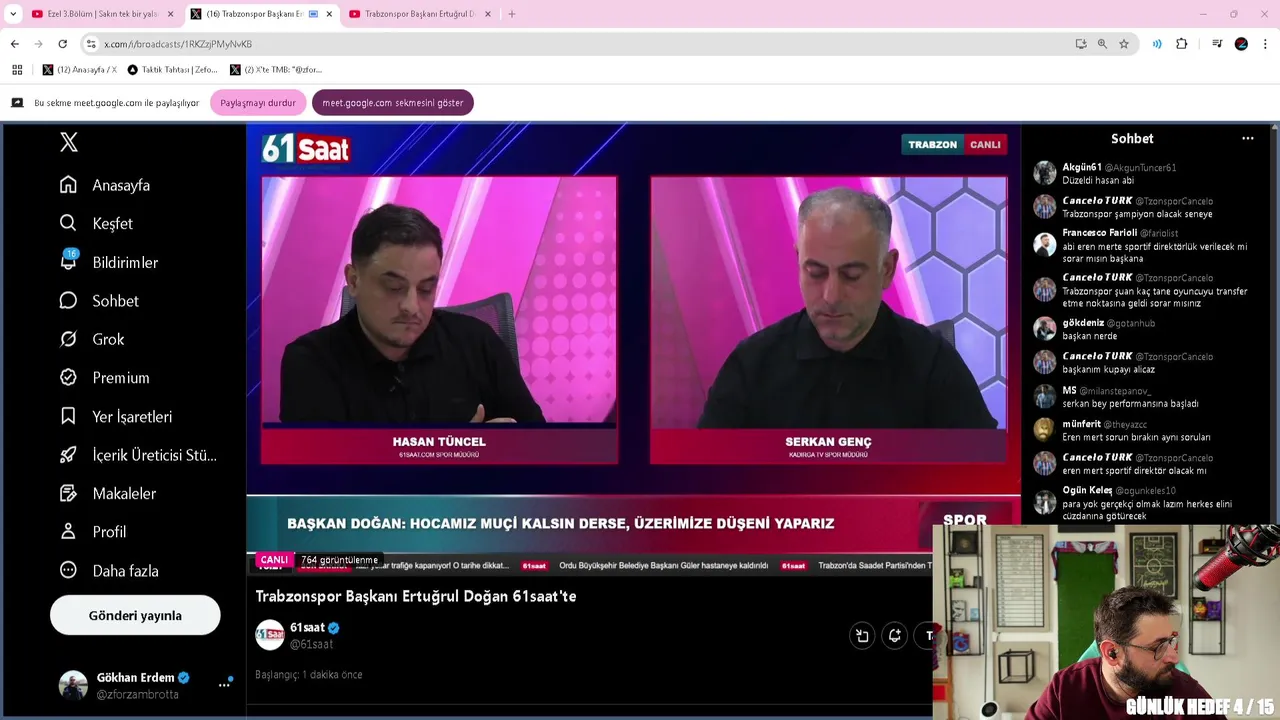Click the Gönderi yayınla button
Screen dimensions: 1280x720
135,615
